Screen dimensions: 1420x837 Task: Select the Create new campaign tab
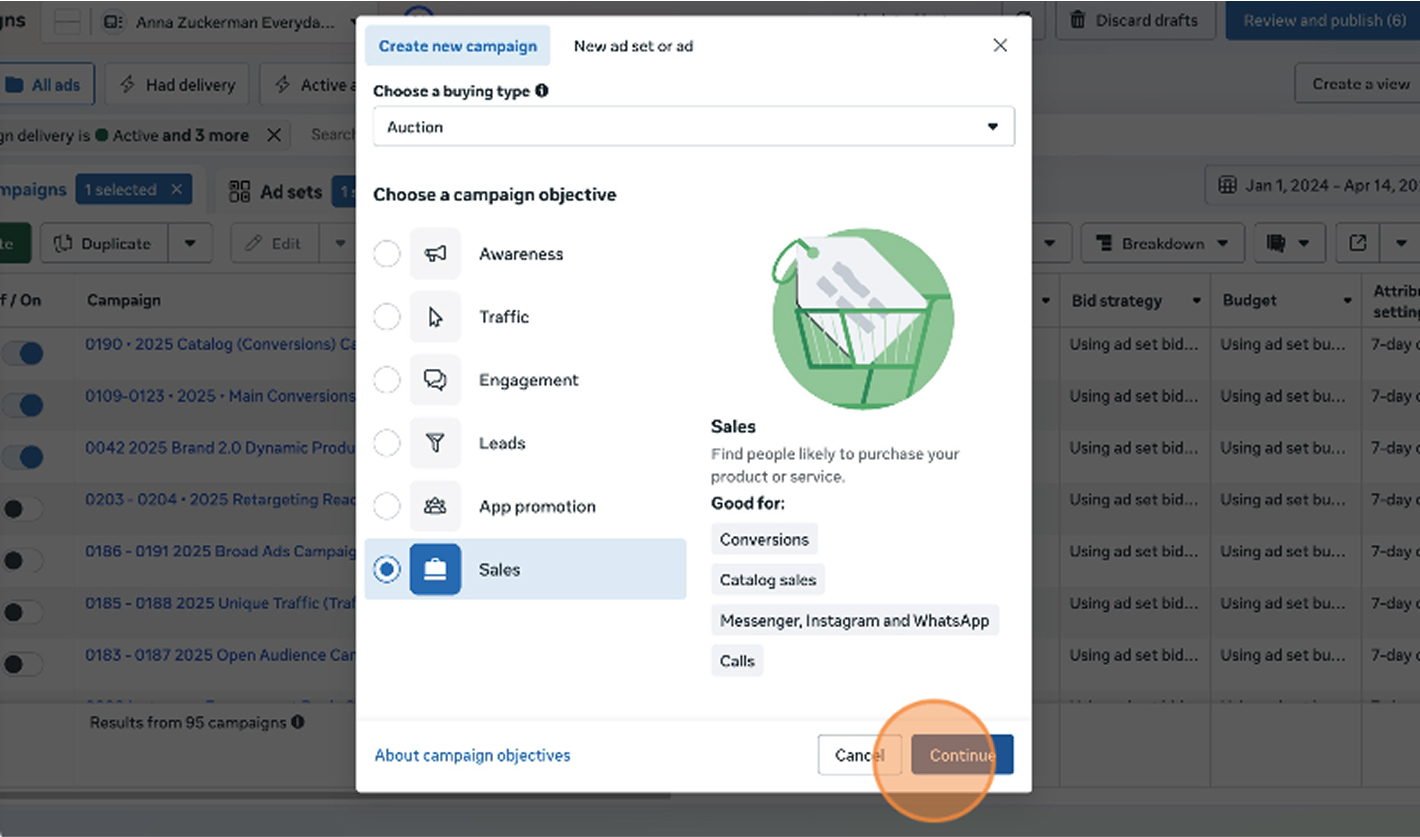(x=457, y=46)
